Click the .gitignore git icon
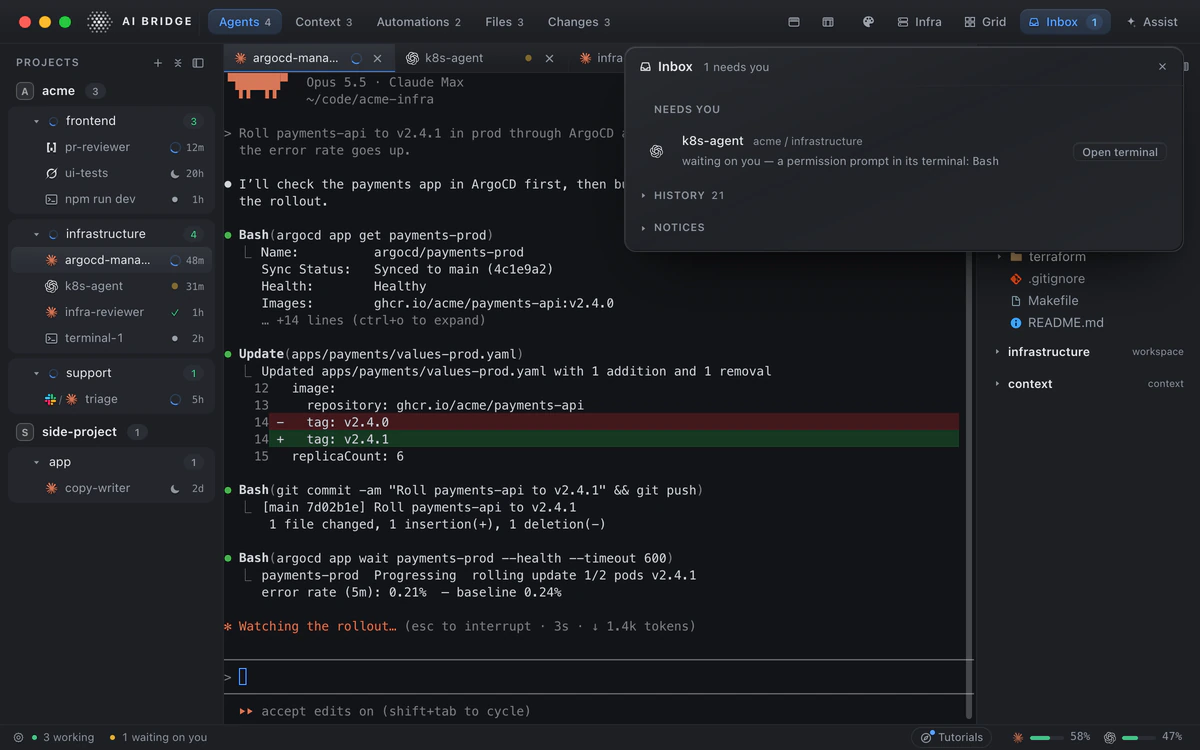 (1016, 279)
